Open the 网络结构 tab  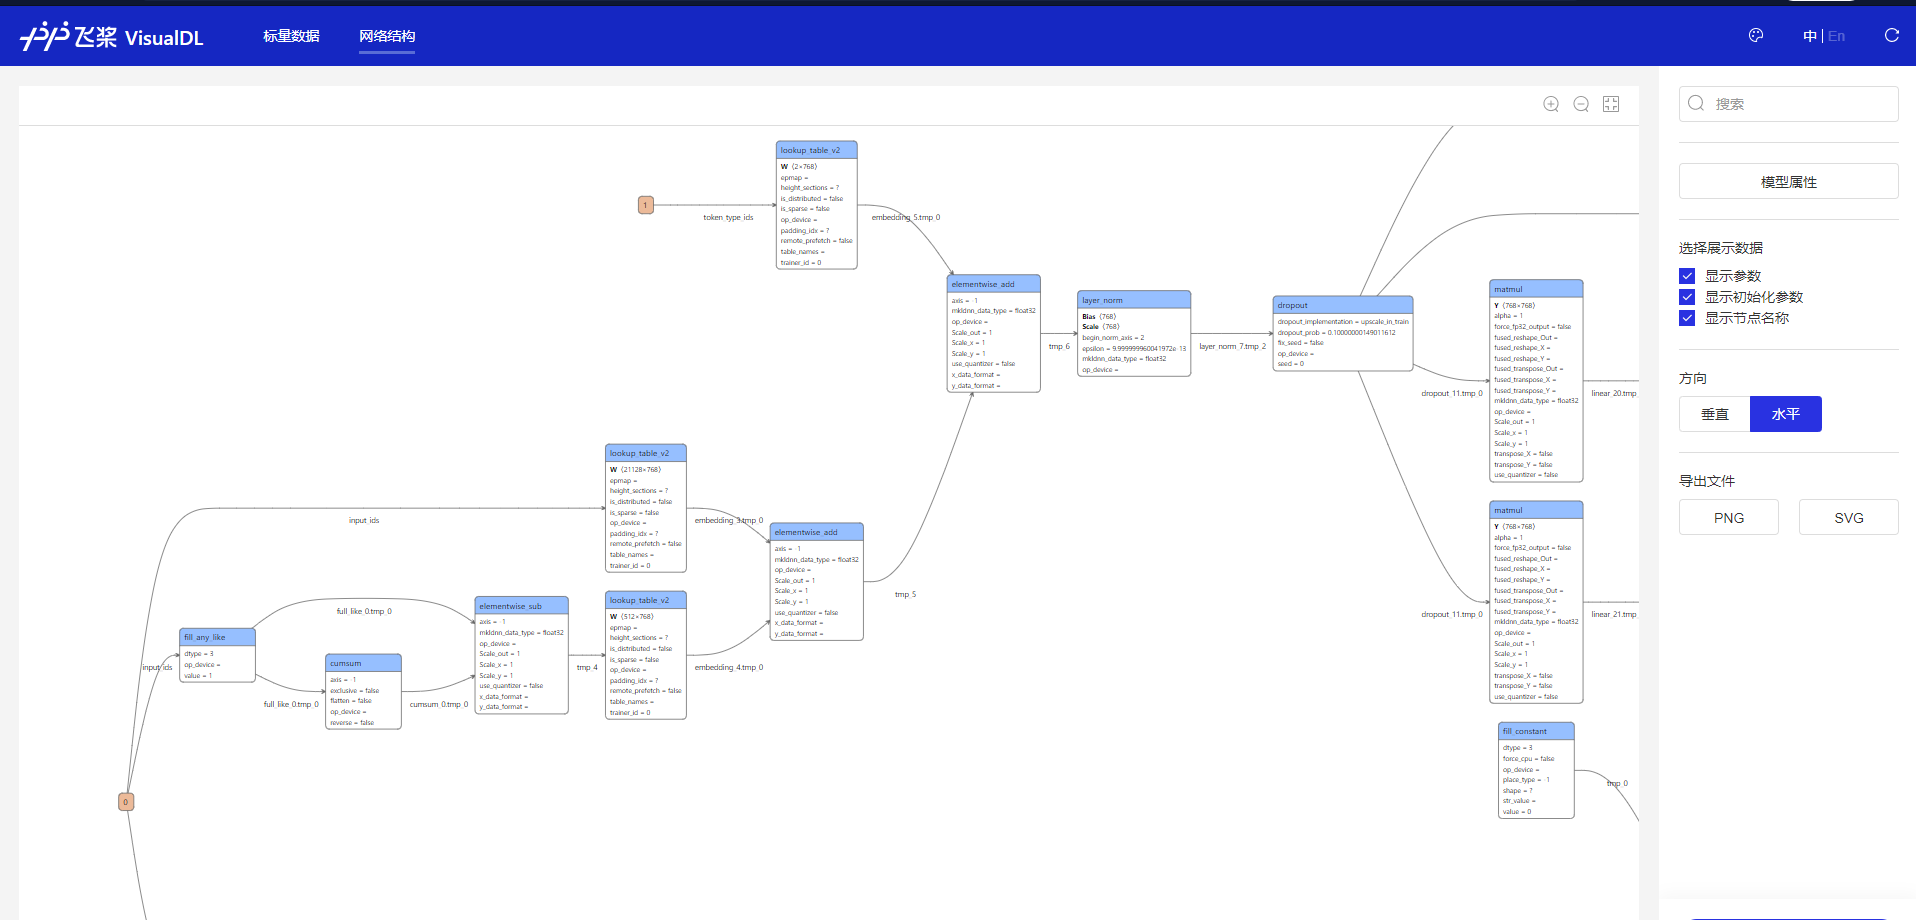tap(387, 36)
